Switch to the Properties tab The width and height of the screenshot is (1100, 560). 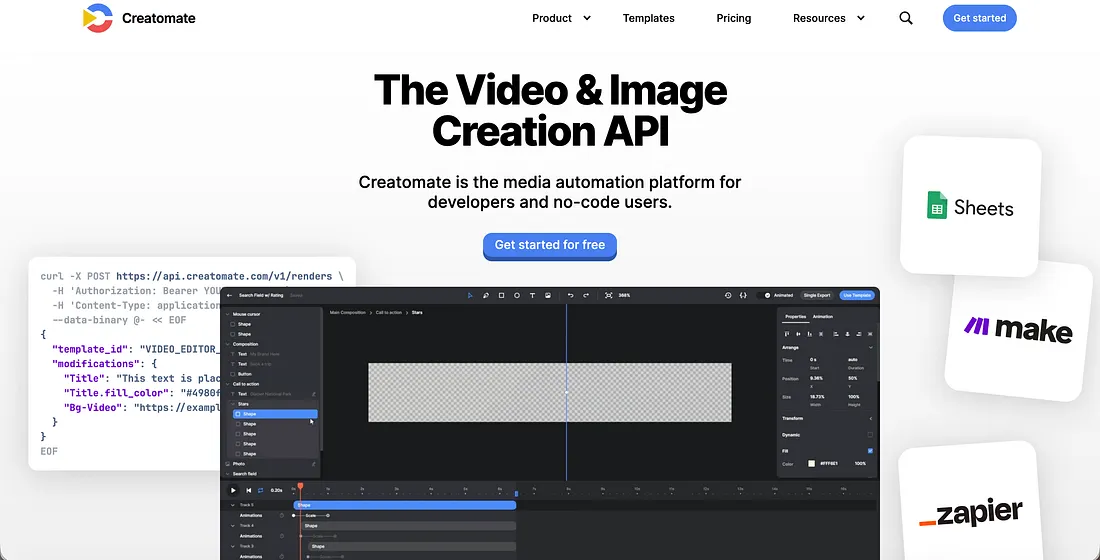point(796,316)
